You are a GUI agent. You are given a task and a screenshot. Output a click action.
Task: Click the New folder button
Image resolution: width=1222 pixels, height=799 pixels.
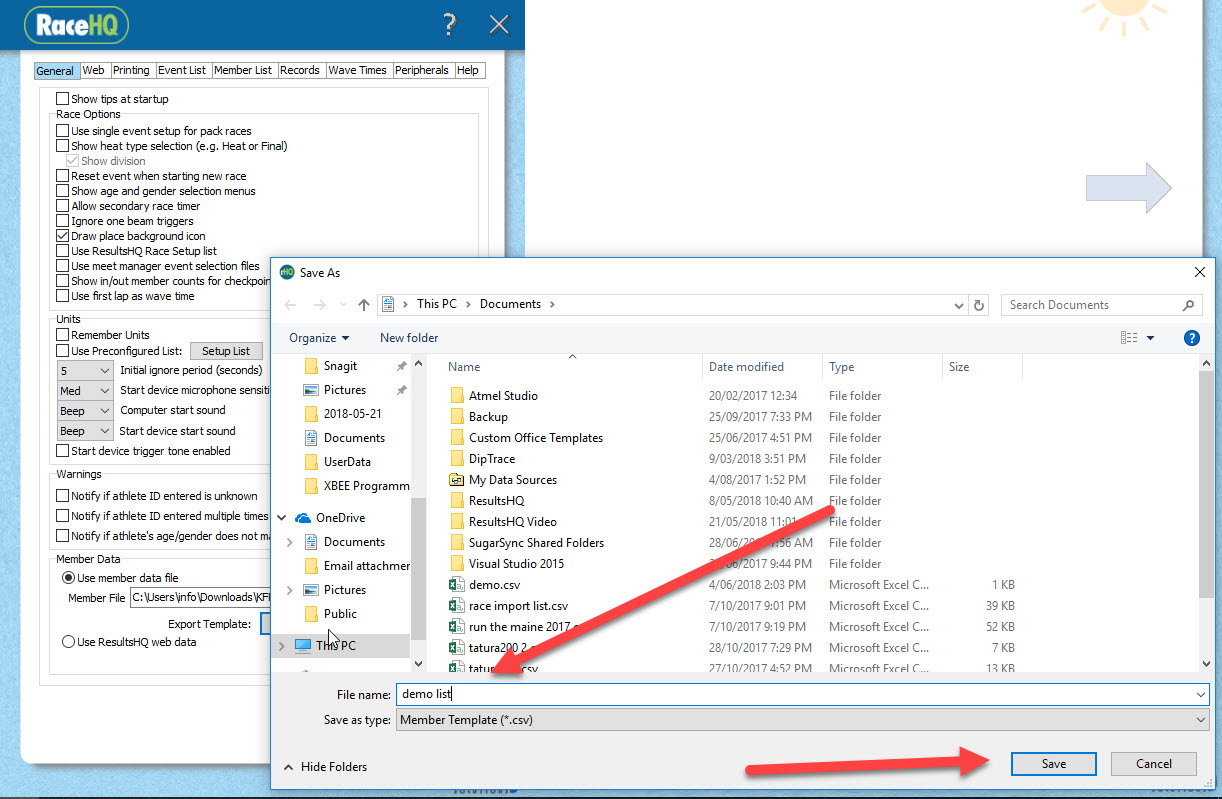click(409, 338)
